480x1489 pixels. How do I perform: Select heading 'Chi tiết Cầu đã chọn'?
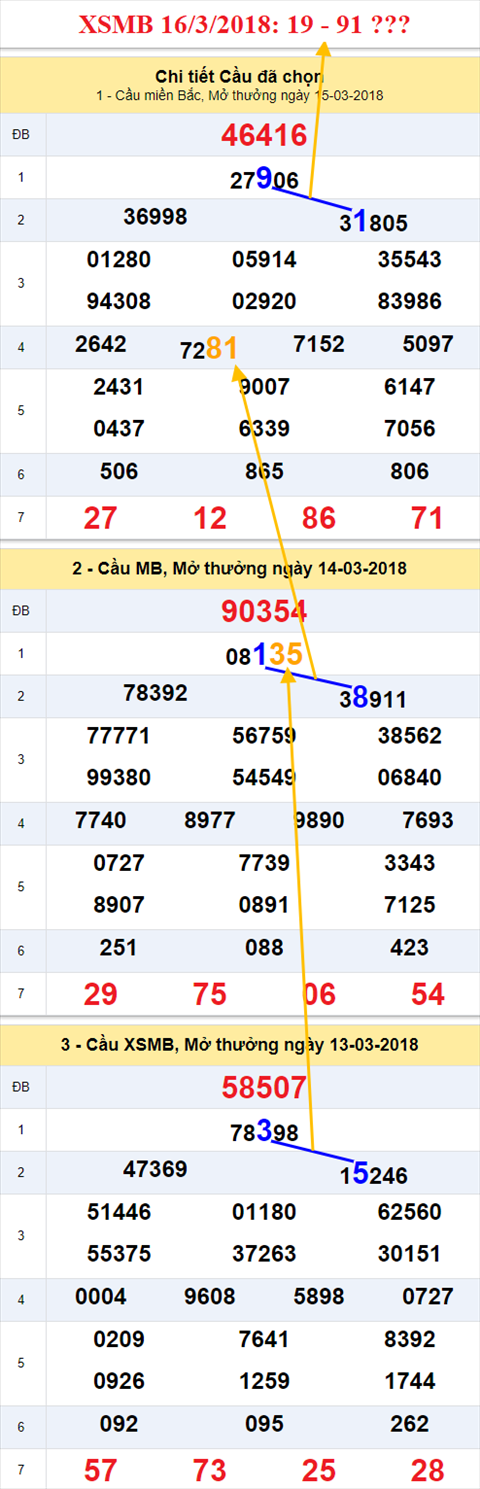(239, 76)
